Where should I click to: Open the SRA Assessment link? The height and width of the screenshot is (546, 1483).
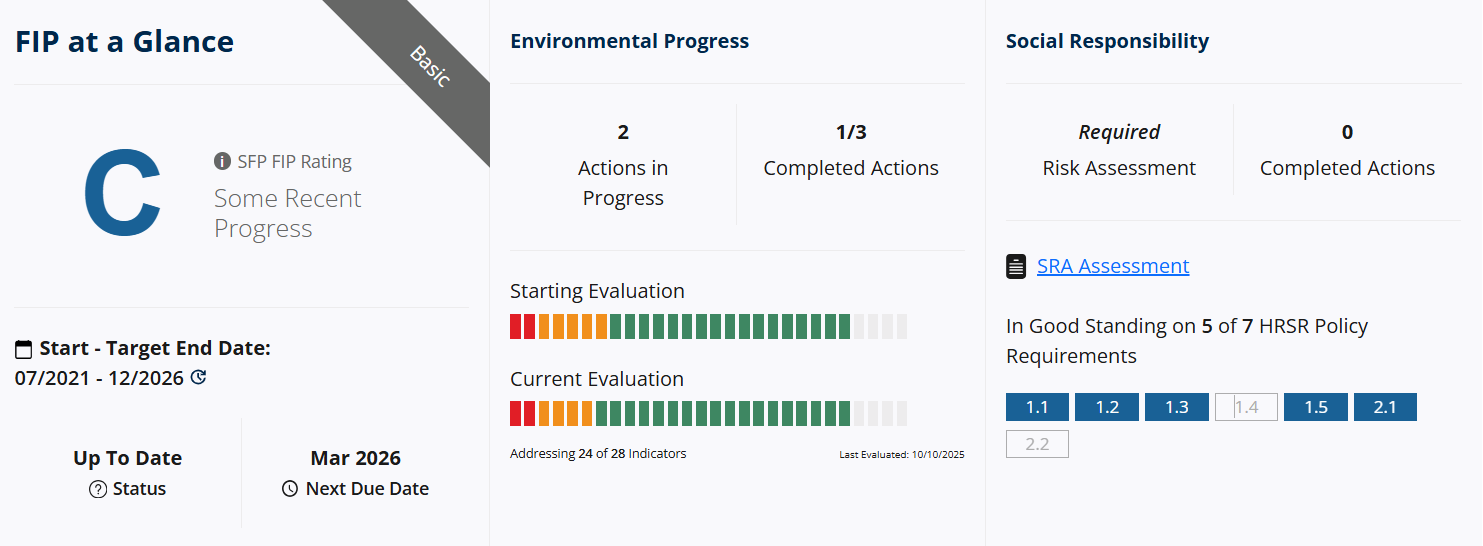pyautogui.click(x=1113, y=266)
